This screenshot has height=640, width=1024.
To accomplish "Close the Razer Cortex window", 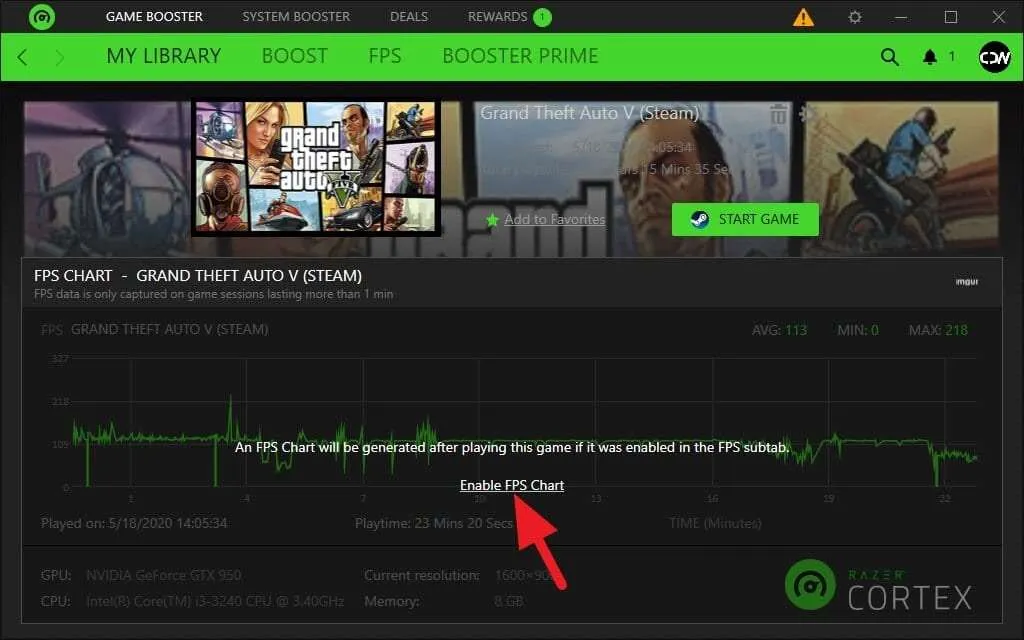I will point(999,17).
